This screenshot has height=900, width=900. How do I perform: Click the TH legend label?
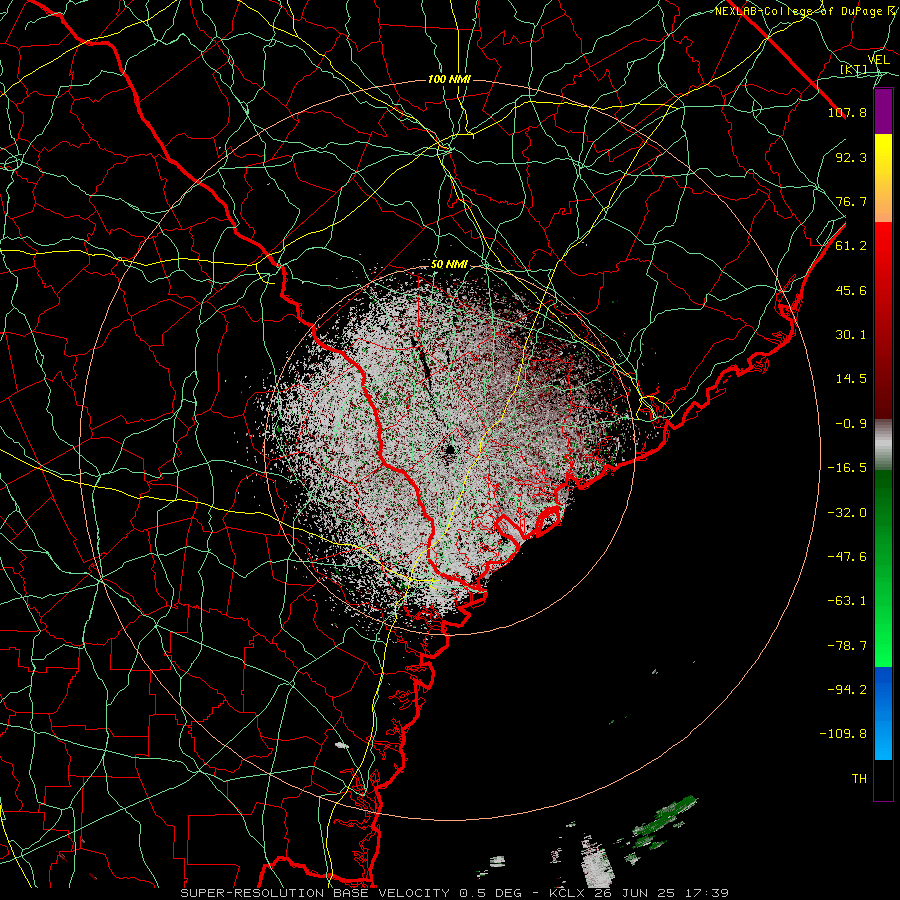(859, 779)
